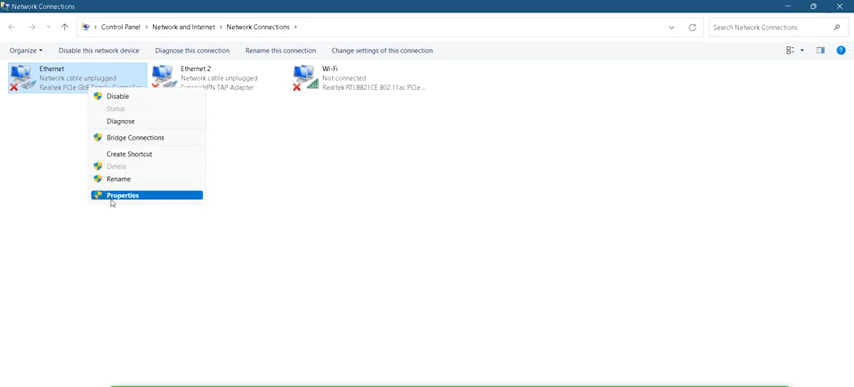Click the Search Network Connections field

pos(777,27)
